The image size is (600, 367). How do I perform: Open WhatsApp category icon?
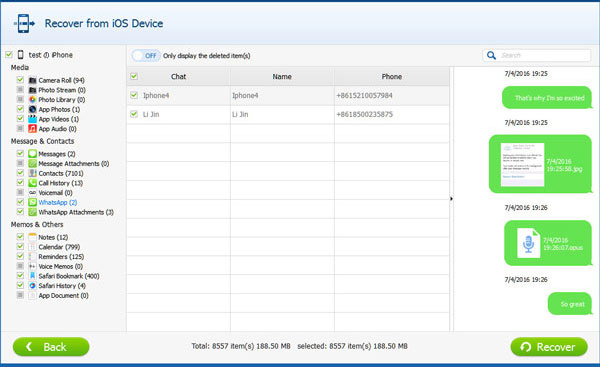tap(33, 202)
